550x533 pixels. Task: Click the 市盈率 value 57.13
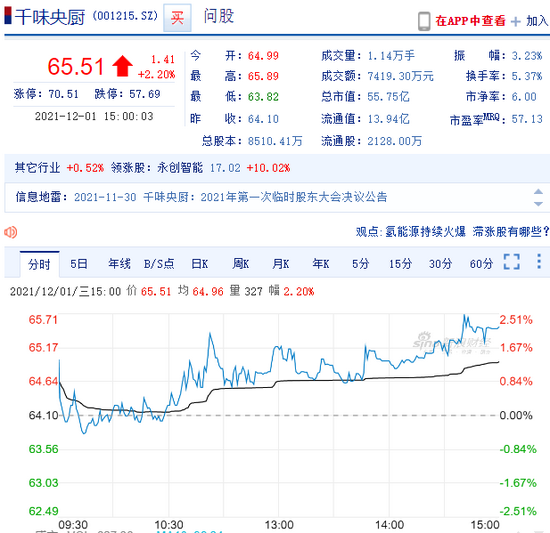[527, 119]
